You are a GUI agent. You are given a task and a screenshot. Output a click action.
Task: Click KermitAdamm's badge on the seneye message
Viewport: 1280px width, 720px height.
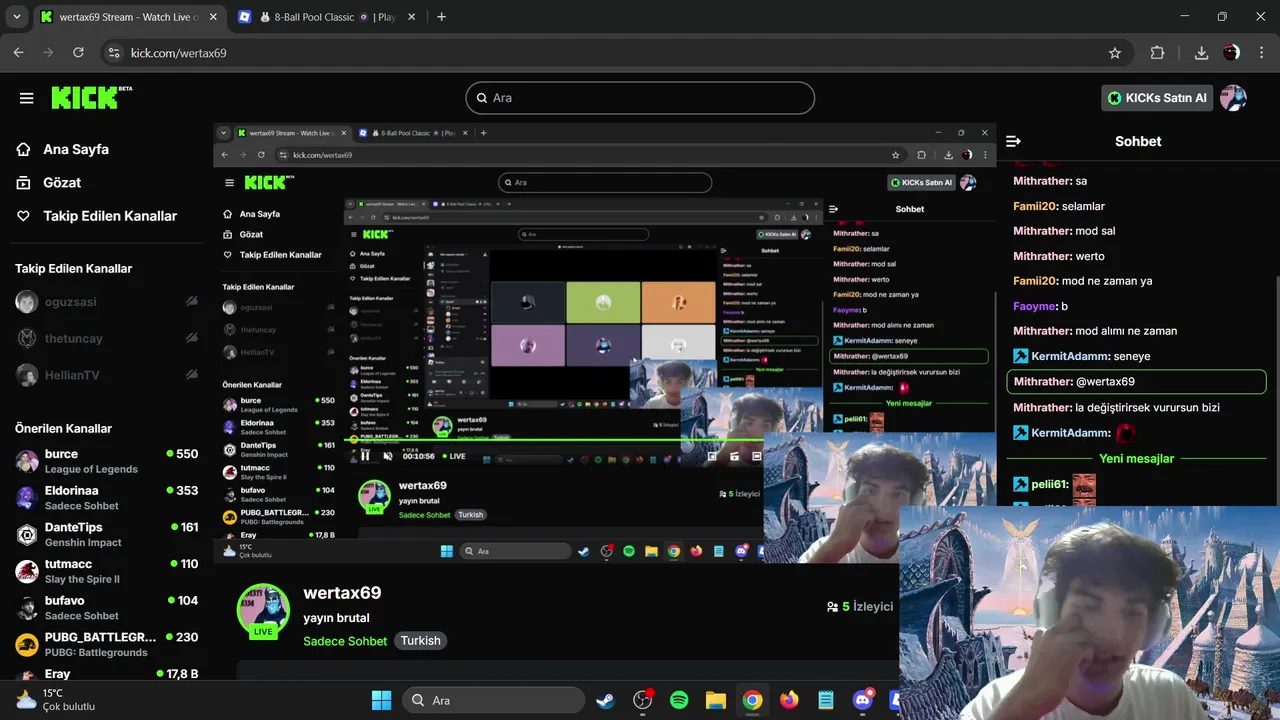point(1020,356)
